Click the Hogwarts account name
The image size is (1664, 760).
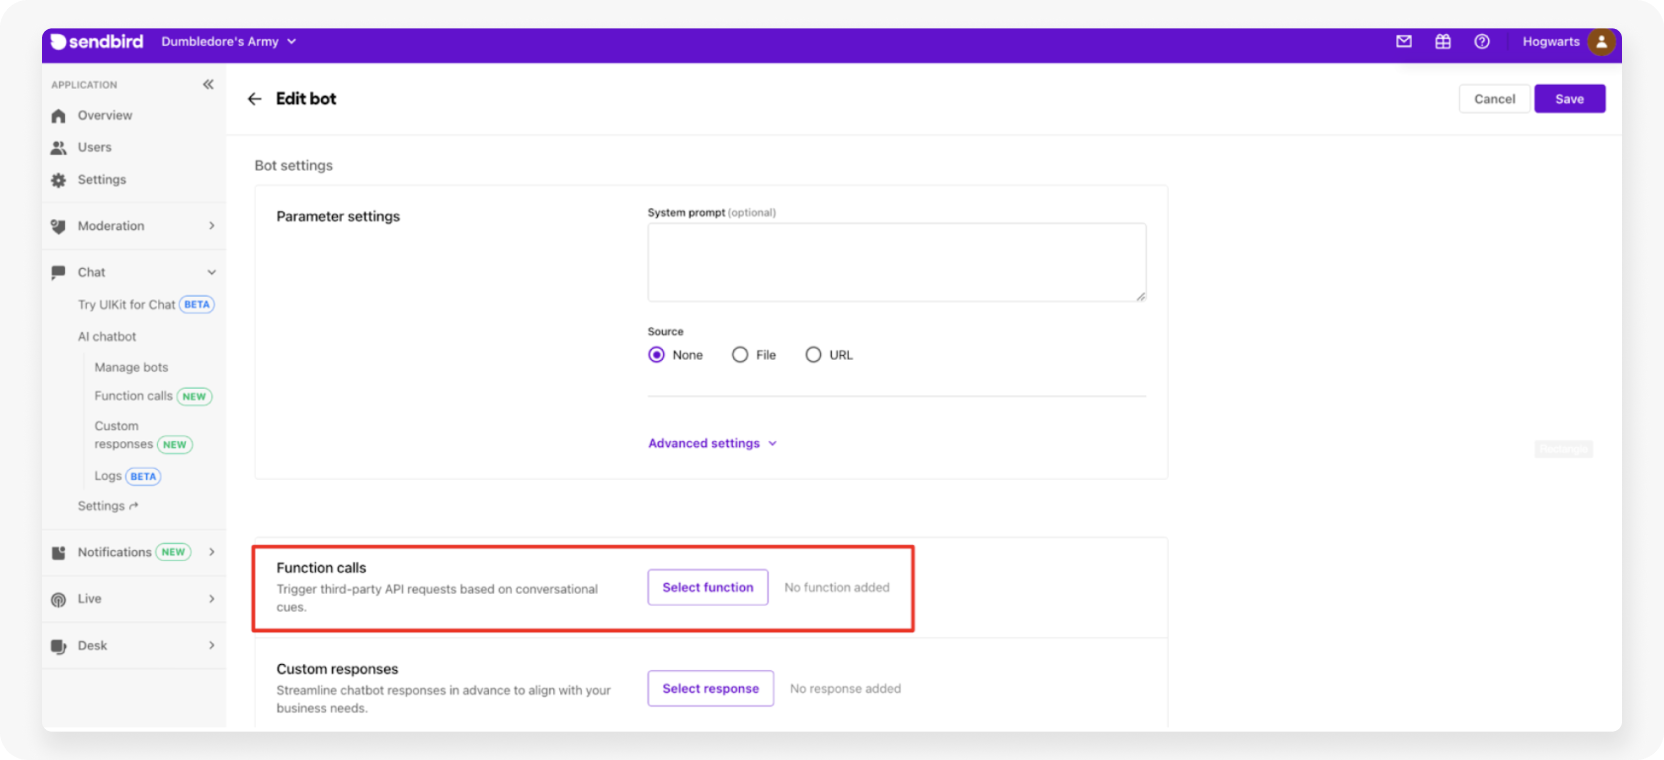tap(1551, 42)
